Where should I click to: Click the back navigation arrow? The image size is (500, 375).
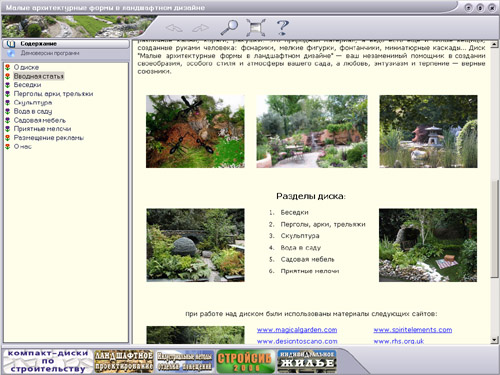(174, 28)
